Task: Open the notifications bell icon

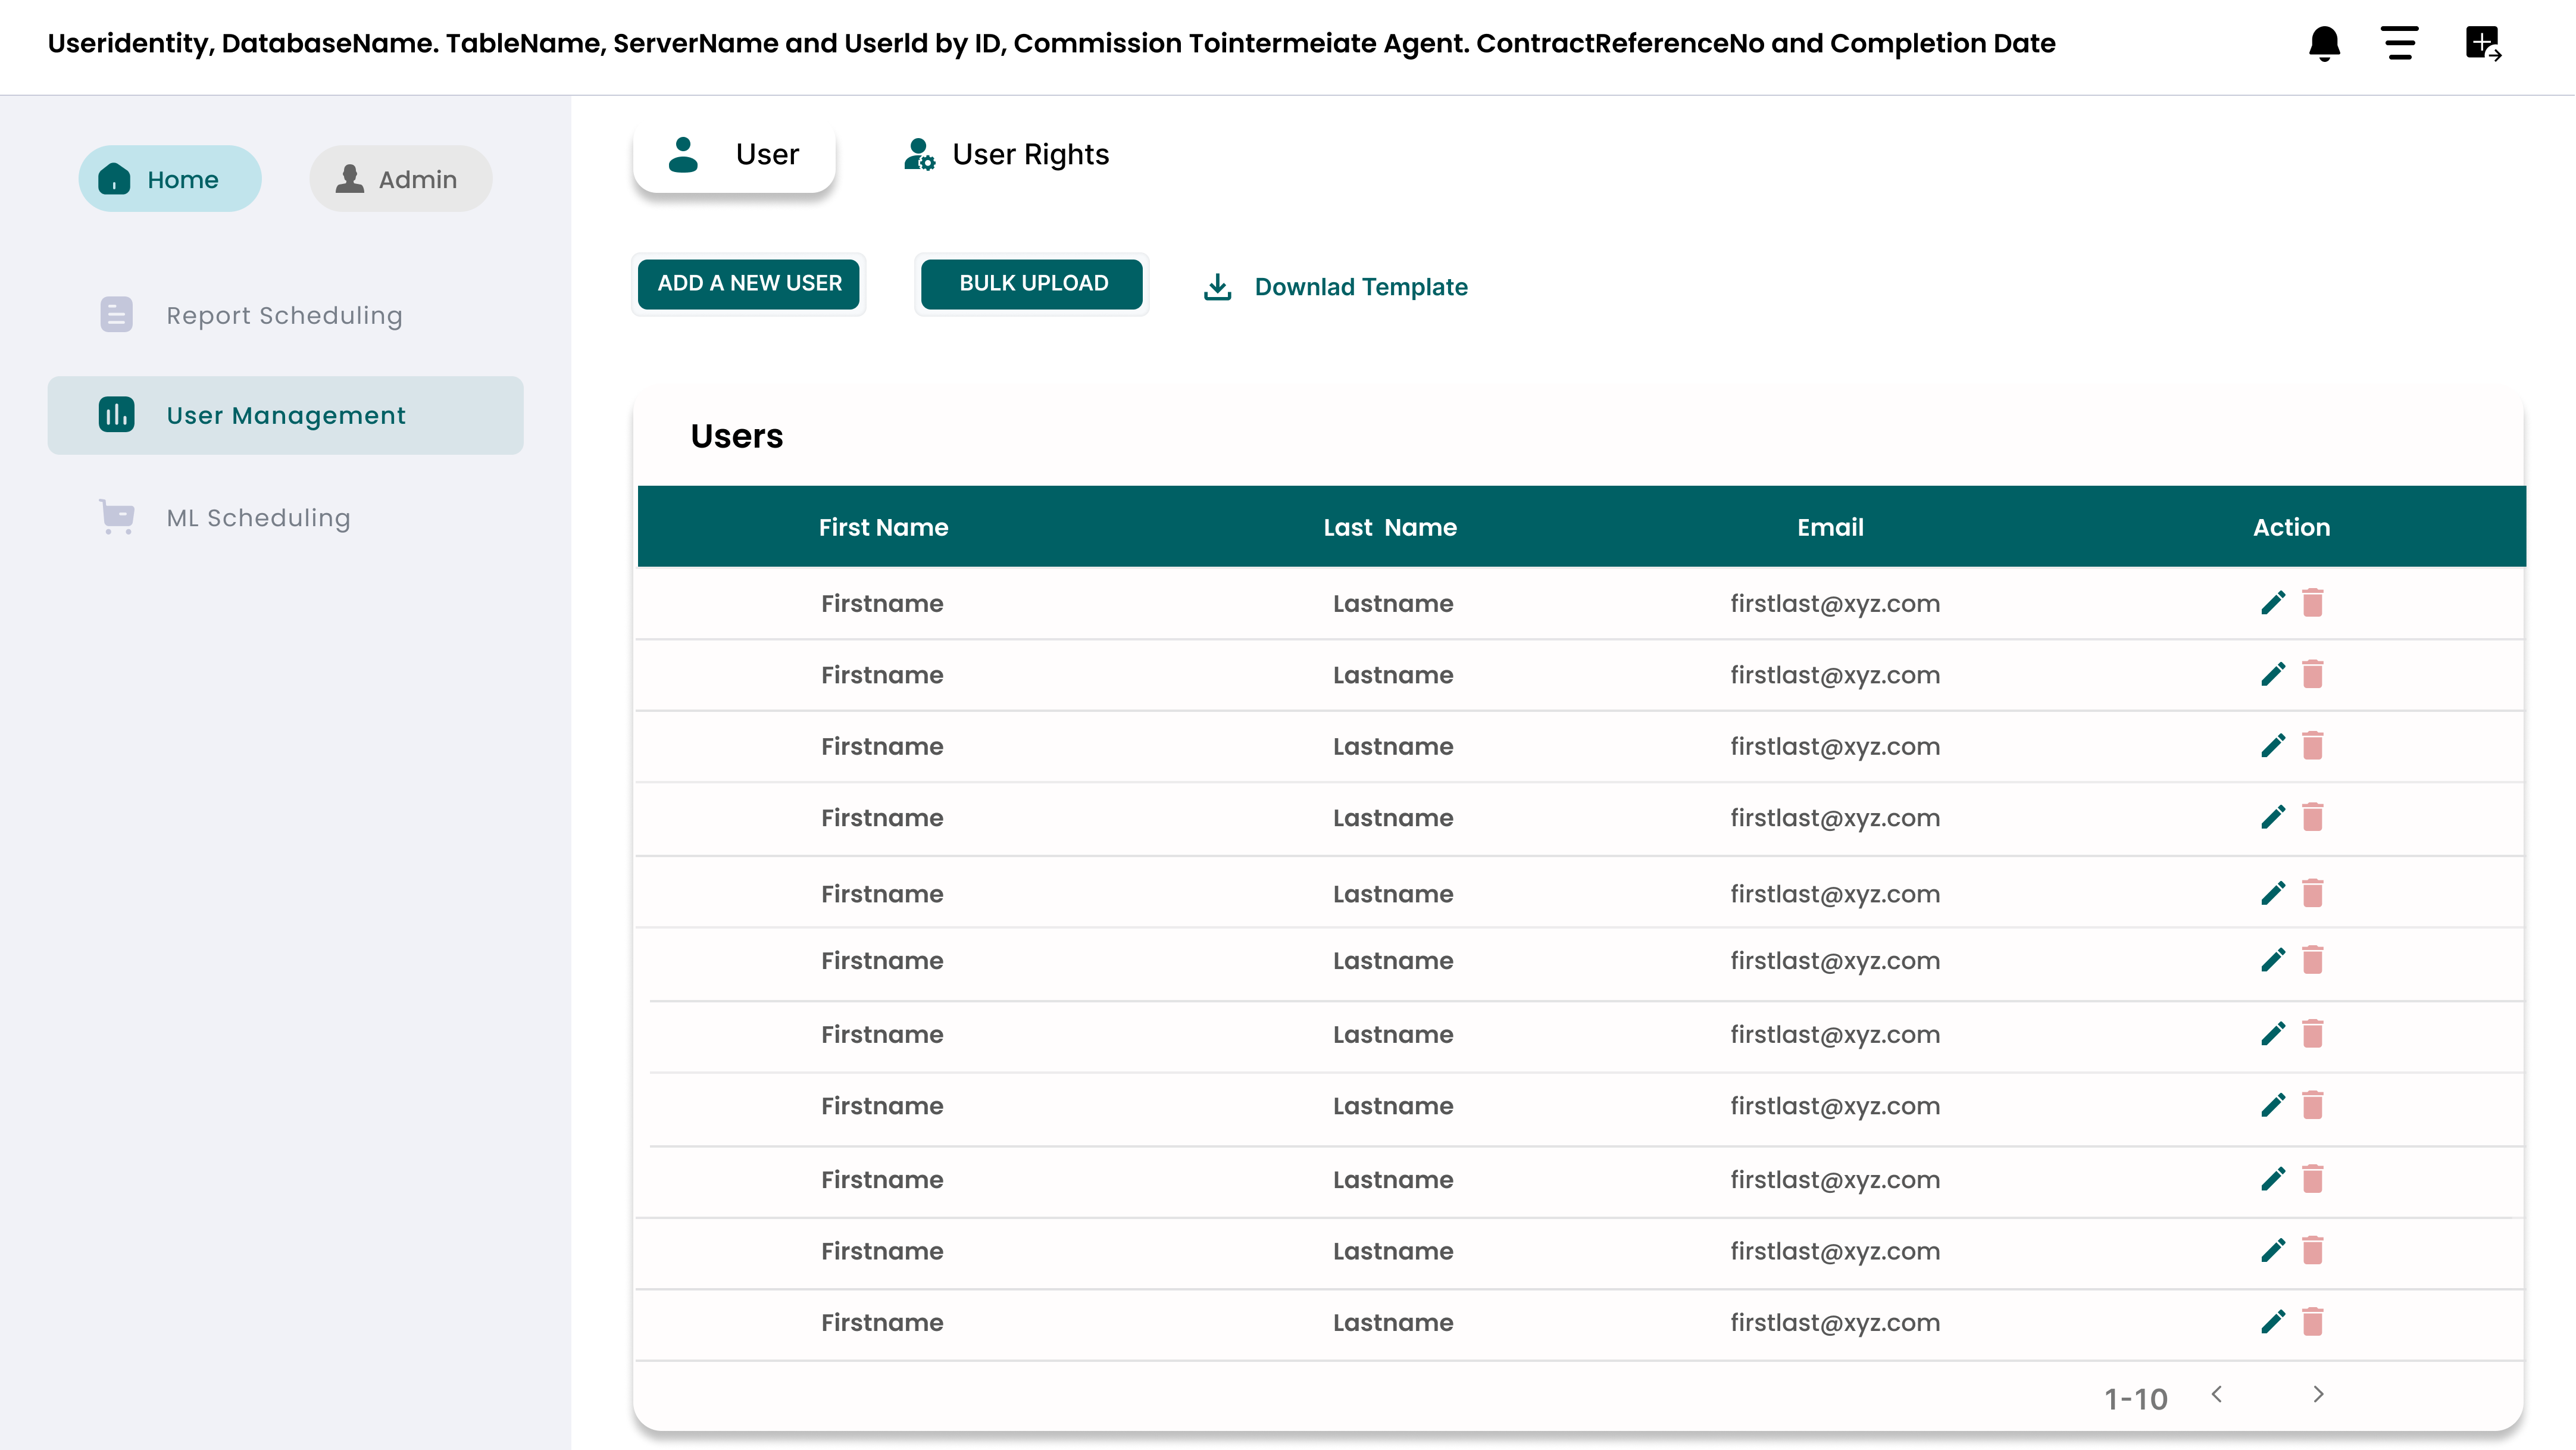Action: click(2324, 44)
